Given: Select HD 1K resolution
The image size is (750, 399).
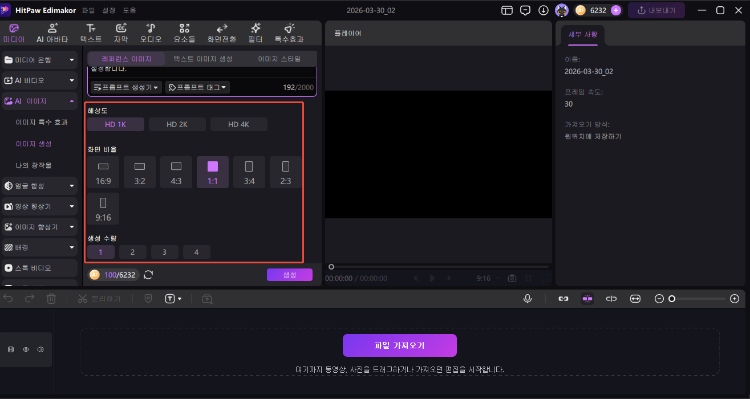Looking at the screenshot, I should tap(115, 124).
